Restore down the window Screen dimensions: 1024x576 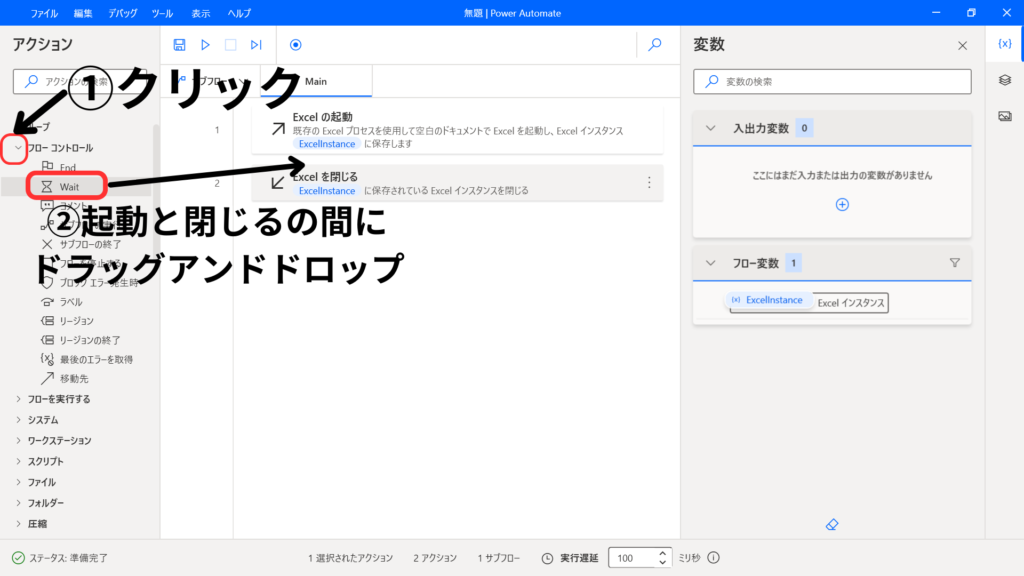coord(971,13)
